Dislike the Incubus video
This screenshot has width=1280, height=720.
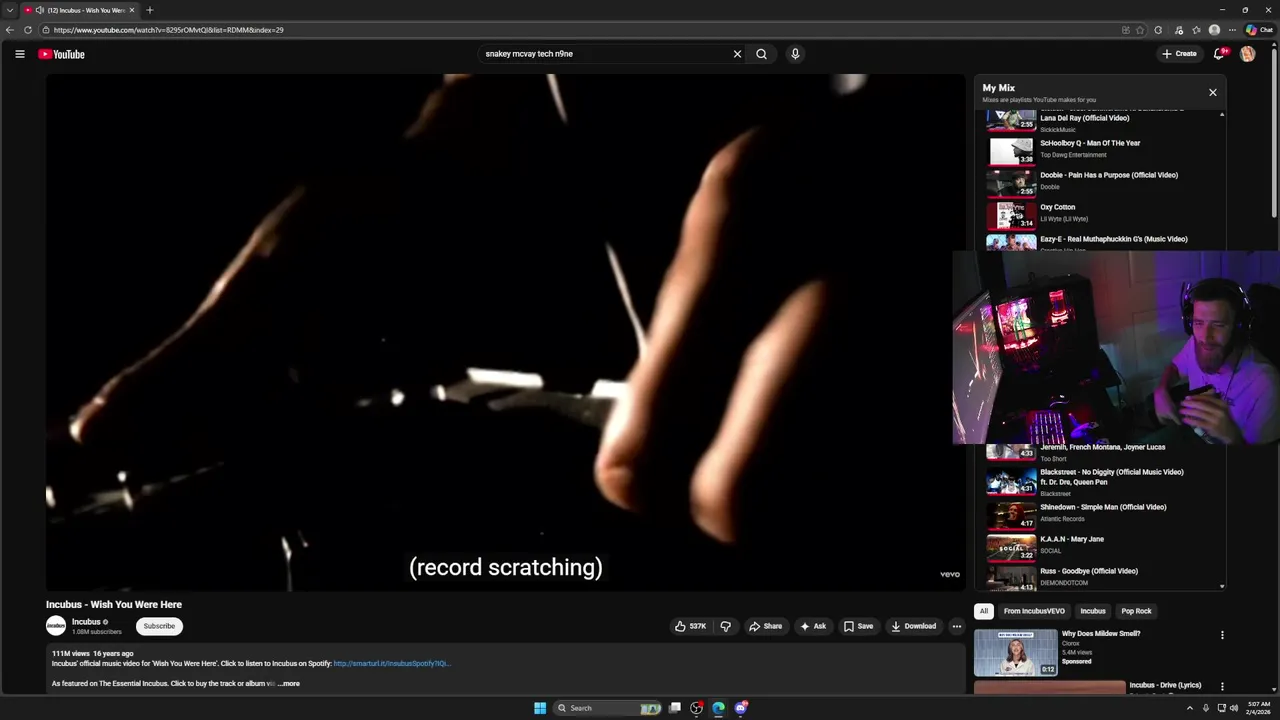tap(726, 626)
